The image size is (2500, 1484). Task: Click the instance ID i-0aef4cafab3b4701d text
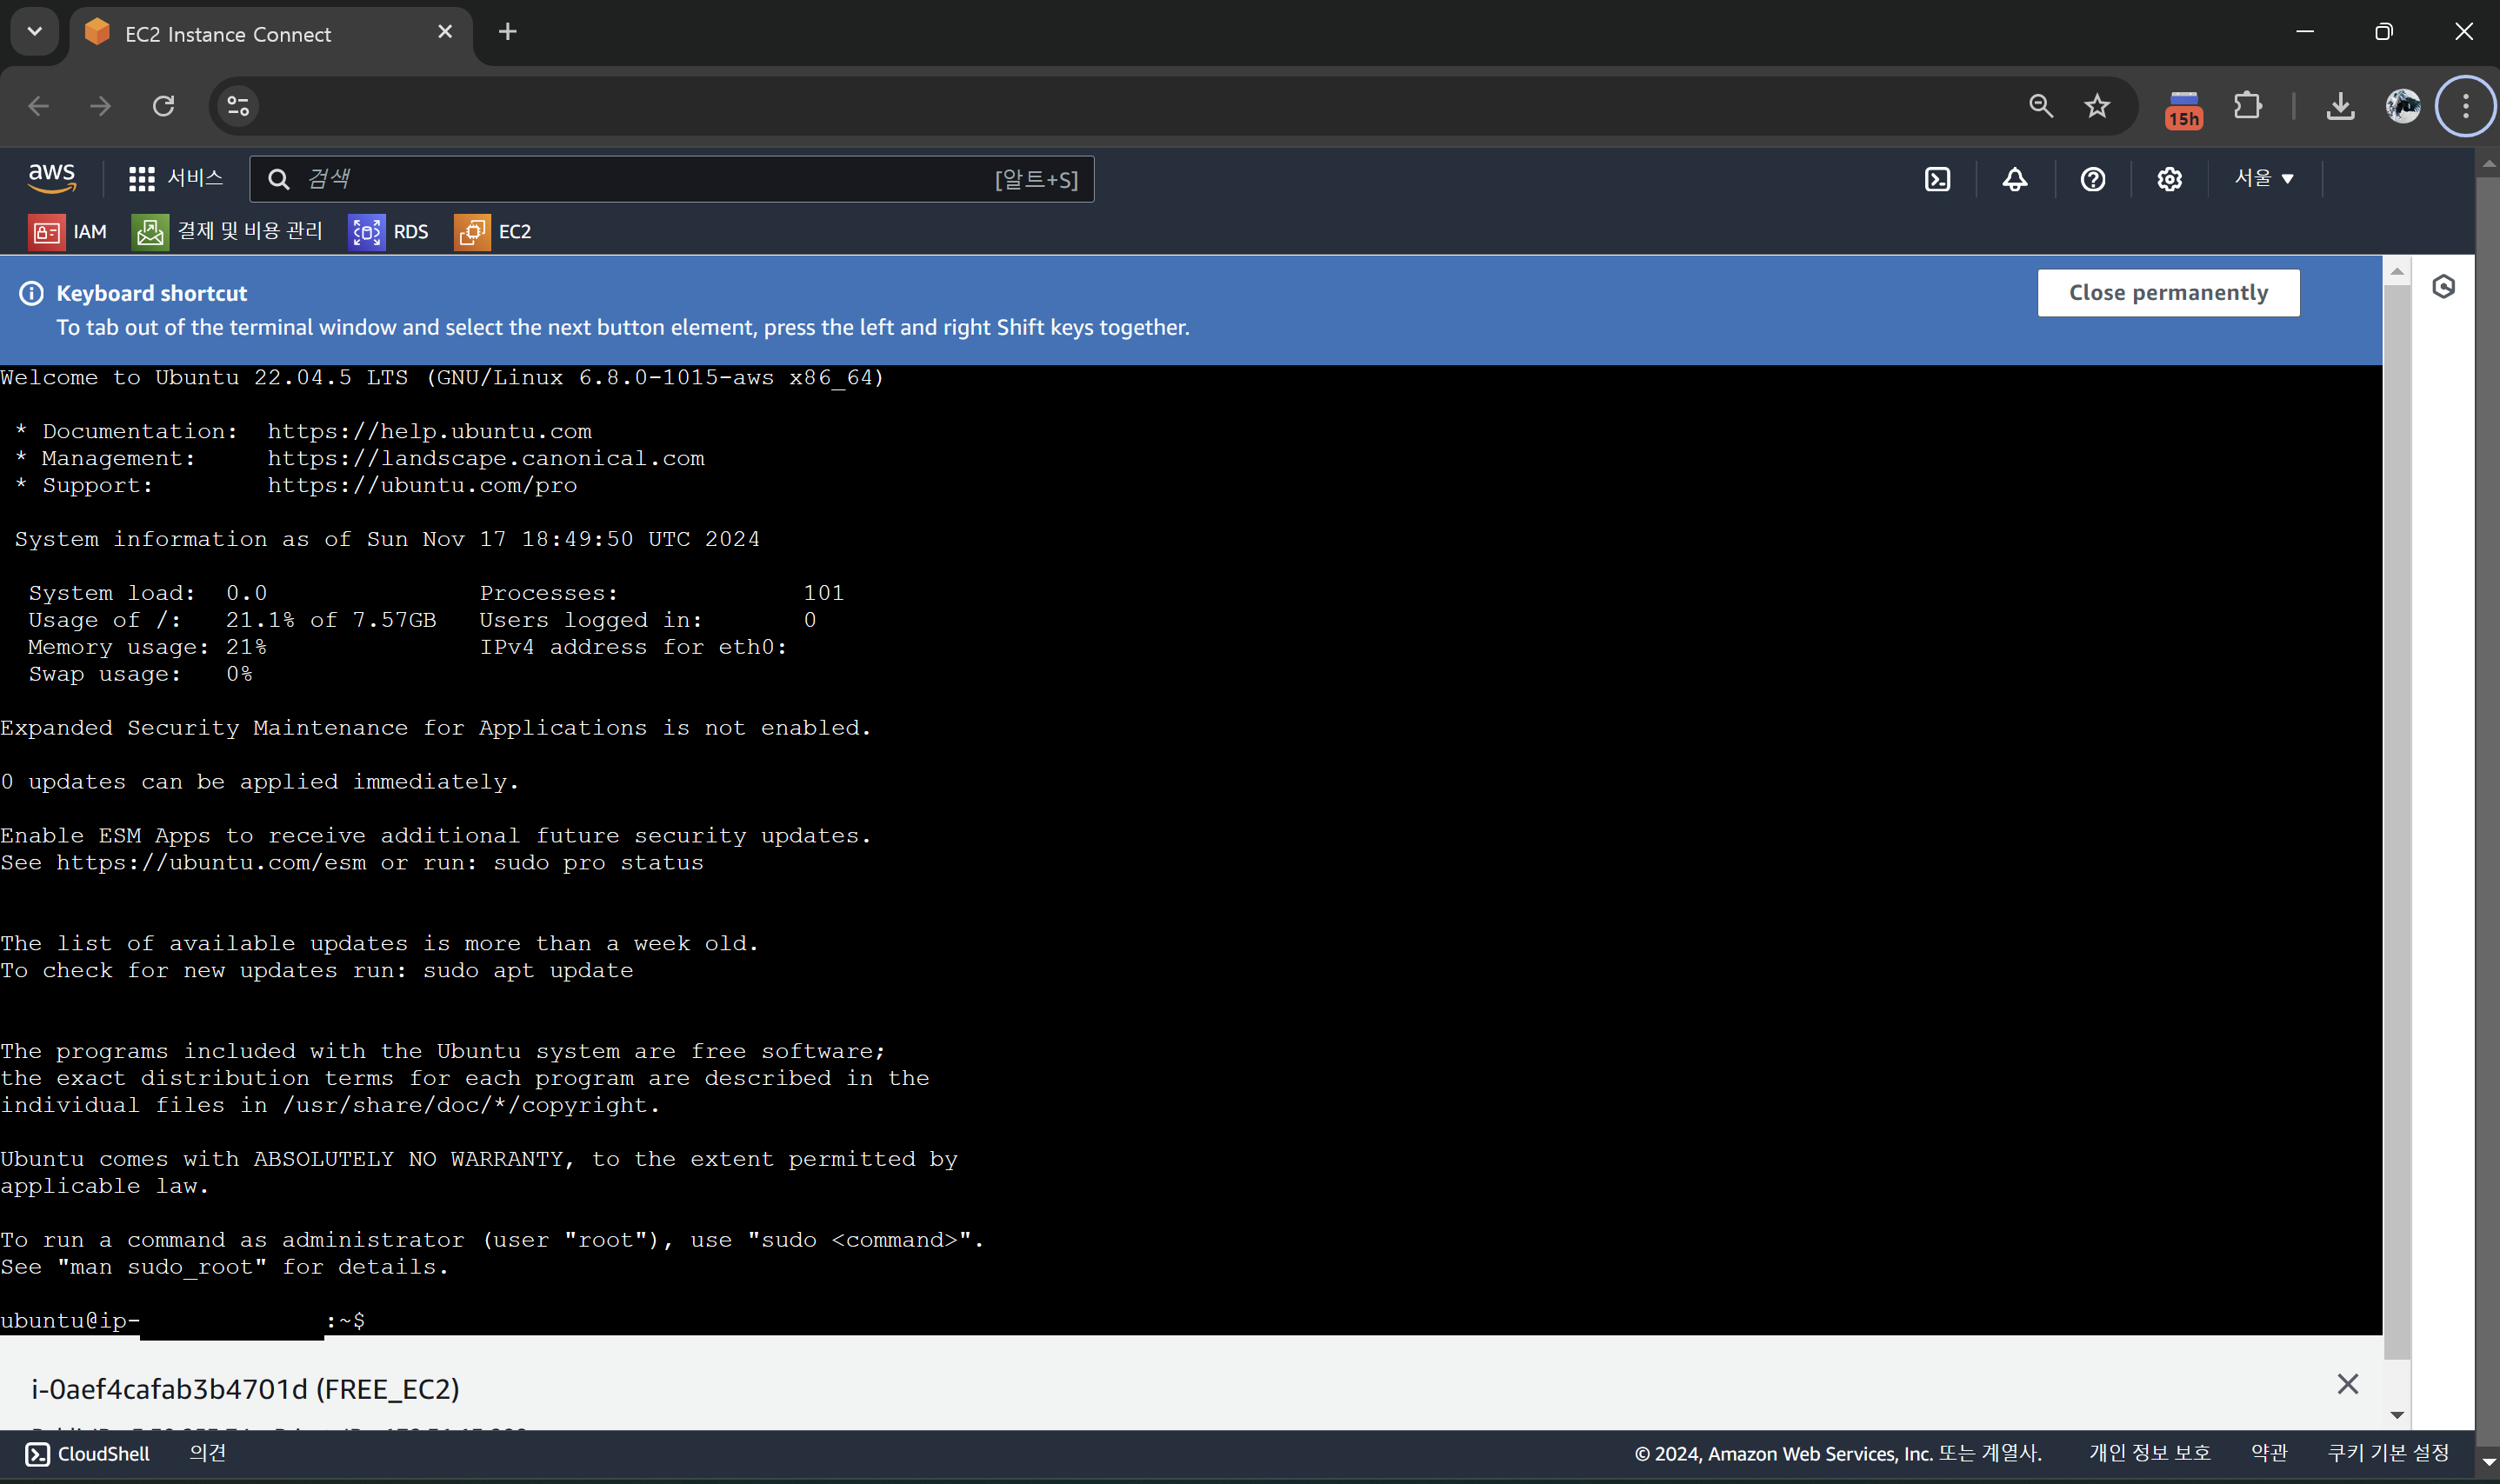169,1389
